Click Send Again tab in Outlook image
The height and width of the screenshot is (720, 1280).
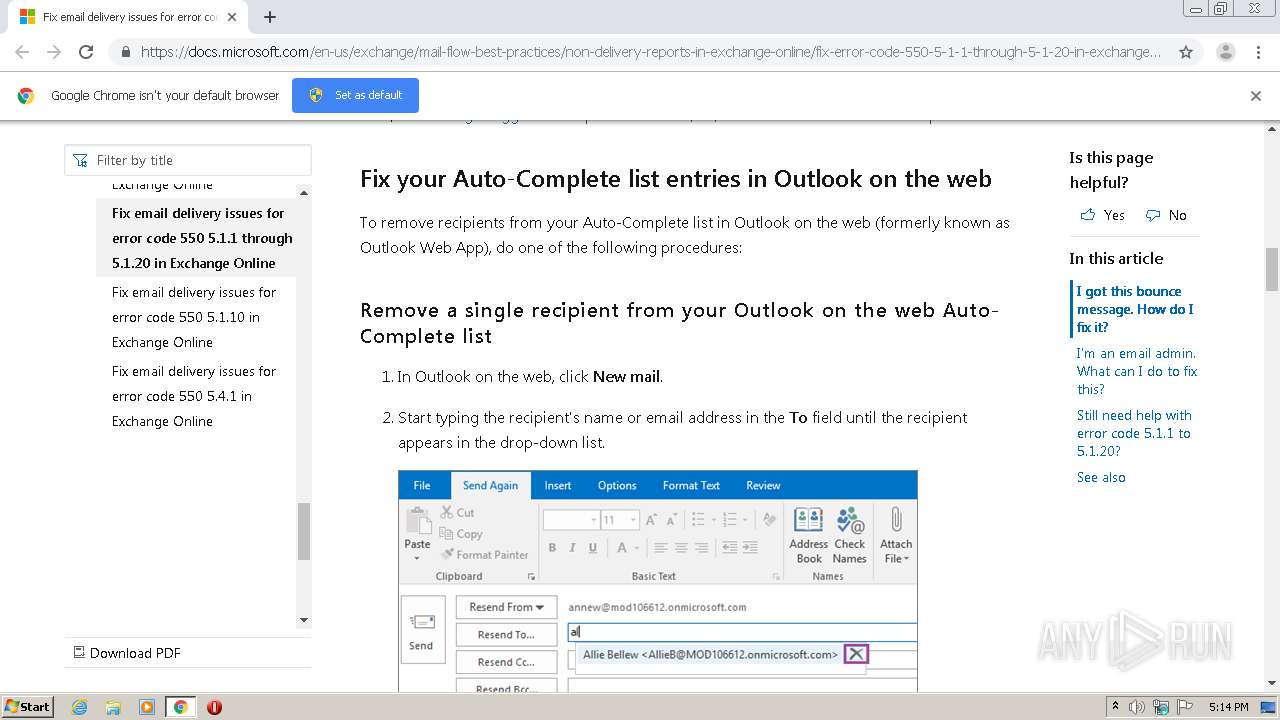pyautogui.click(x=490, y=485)
